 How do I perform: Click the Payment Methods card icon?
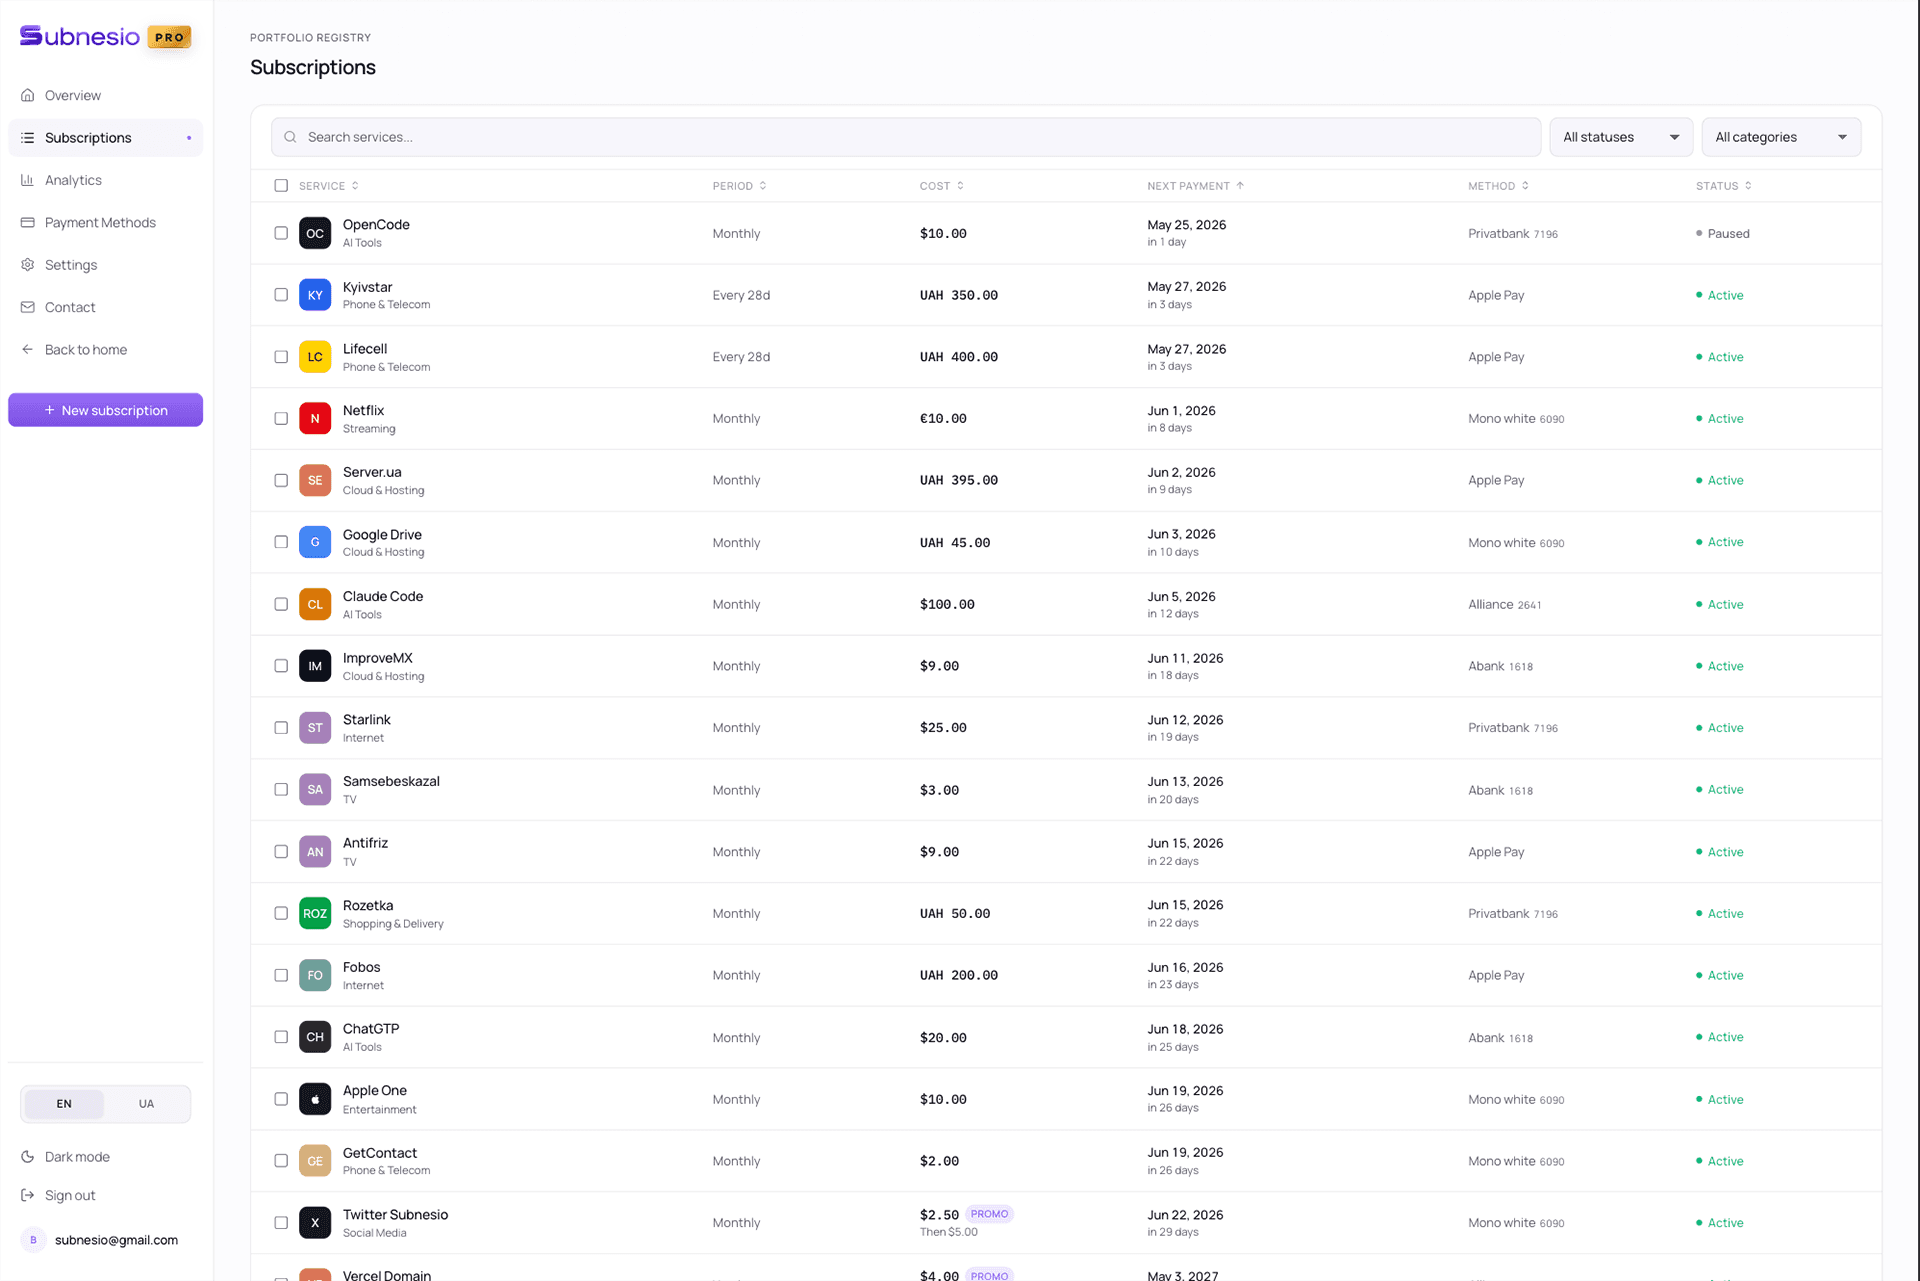coord(28,222)
